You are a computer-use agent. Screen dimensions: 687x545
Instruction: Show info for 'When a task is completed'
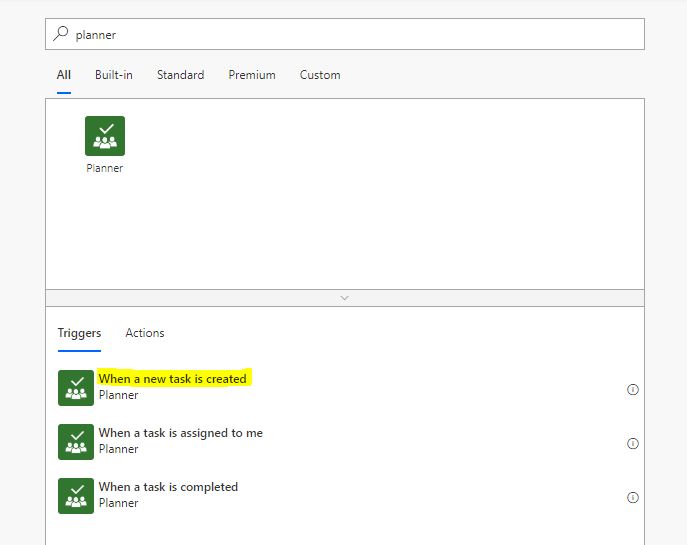[633, 497]
